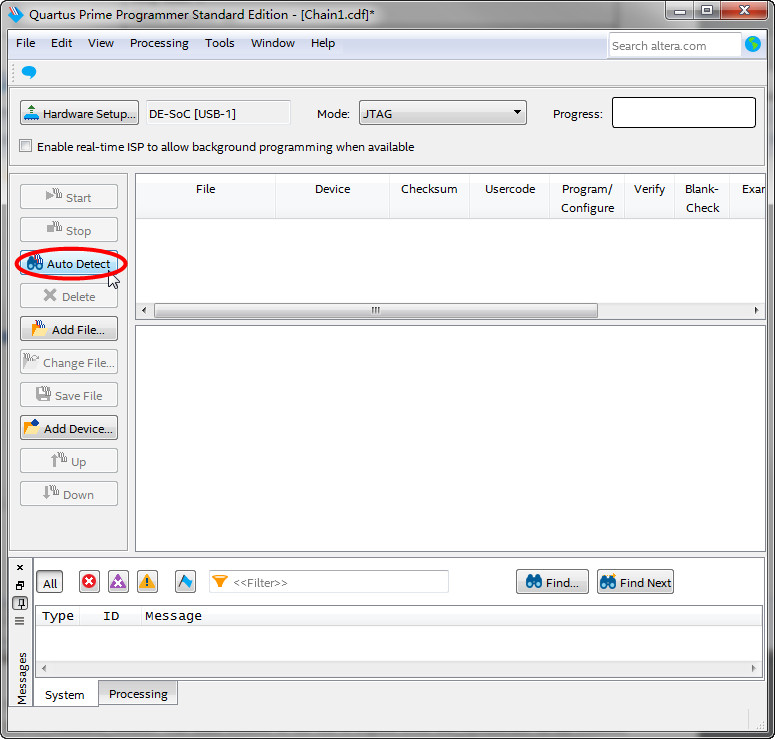
Task: Open the Tools menu
Action: (219, 43)
